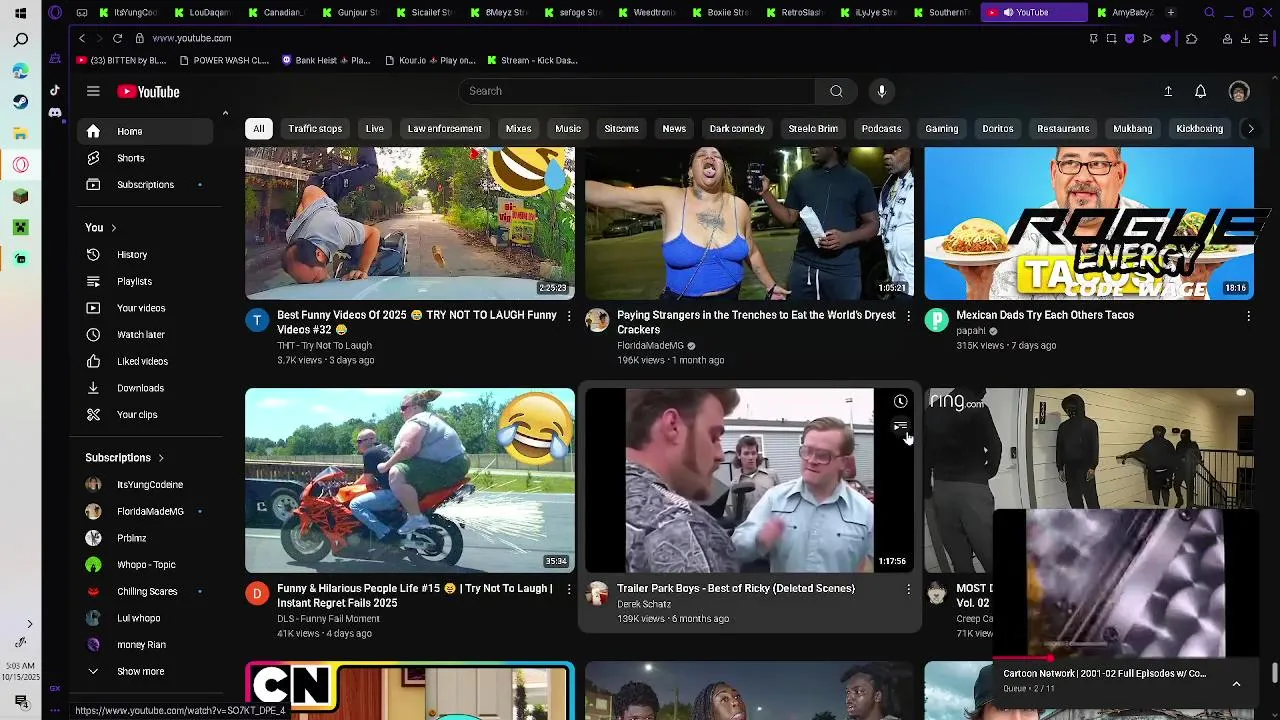
Task: Open the YouTube hamburger guide menu
Action: pyautogui.click(x=93, y=91)
